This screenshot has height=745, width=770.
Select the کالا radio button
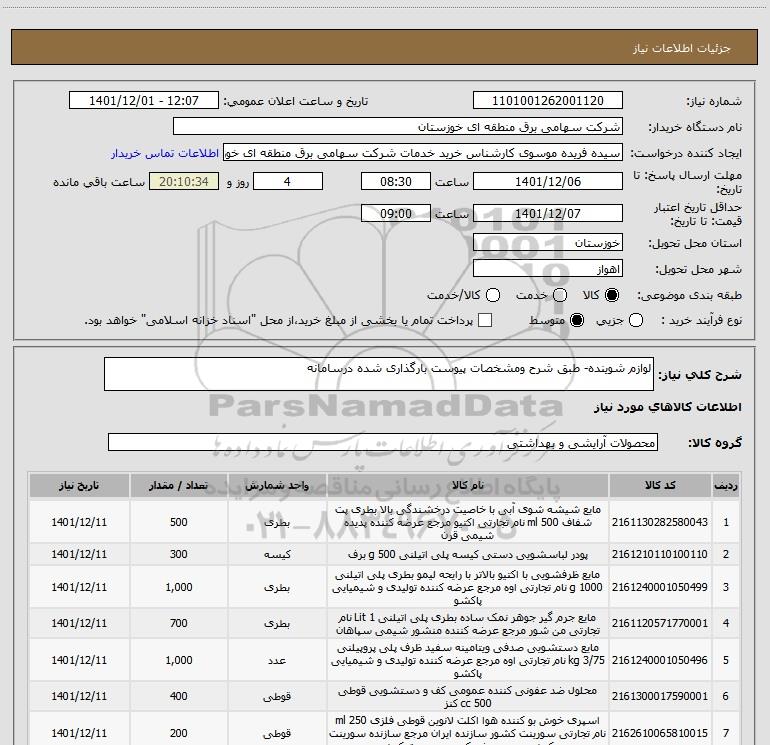coord(613,296)
